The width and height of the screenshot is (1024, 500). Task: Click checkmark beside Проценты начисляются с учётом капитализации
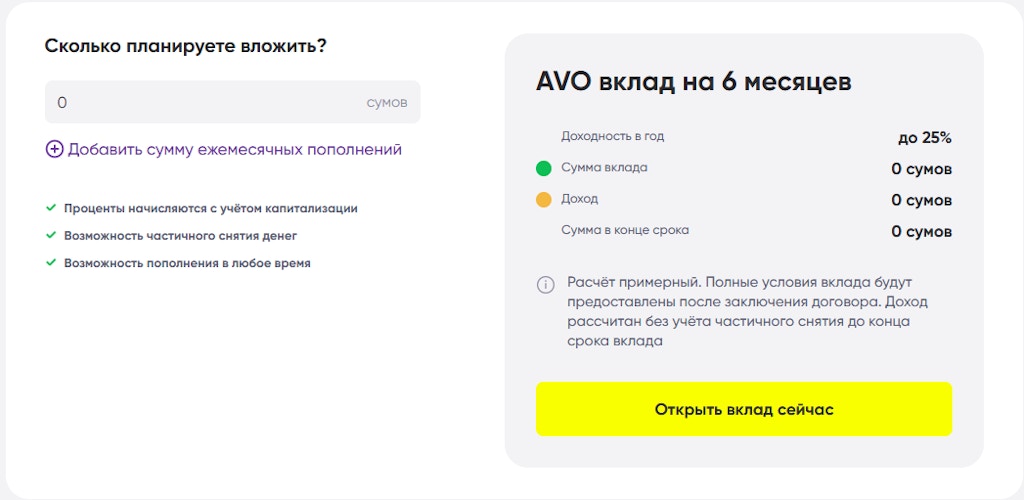50,208
